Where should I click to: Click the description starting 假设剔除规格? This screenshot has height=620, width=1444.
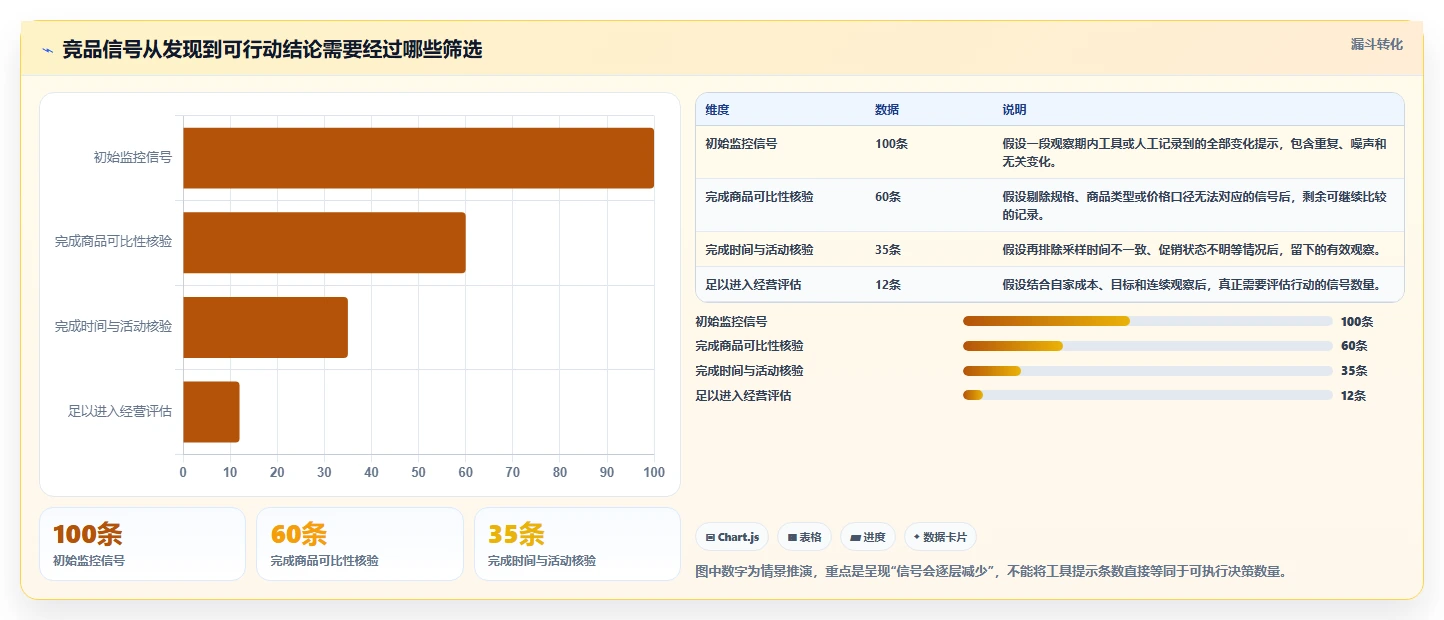click(x=1194, y=206)
